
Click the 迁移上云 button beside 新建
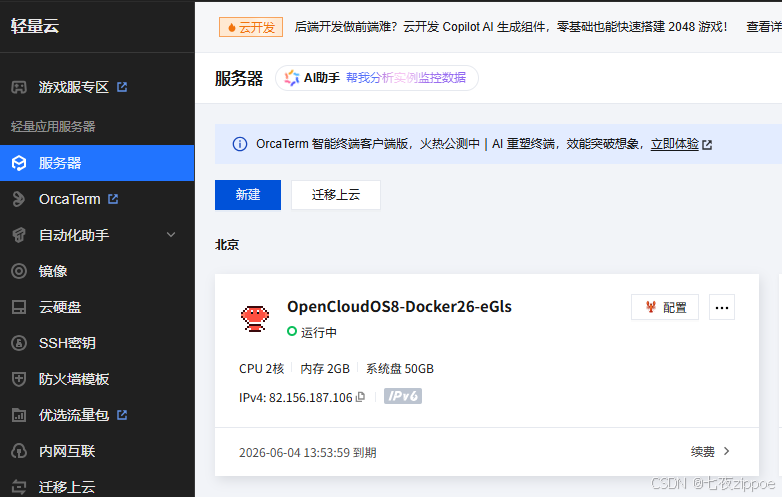point(336,195)
